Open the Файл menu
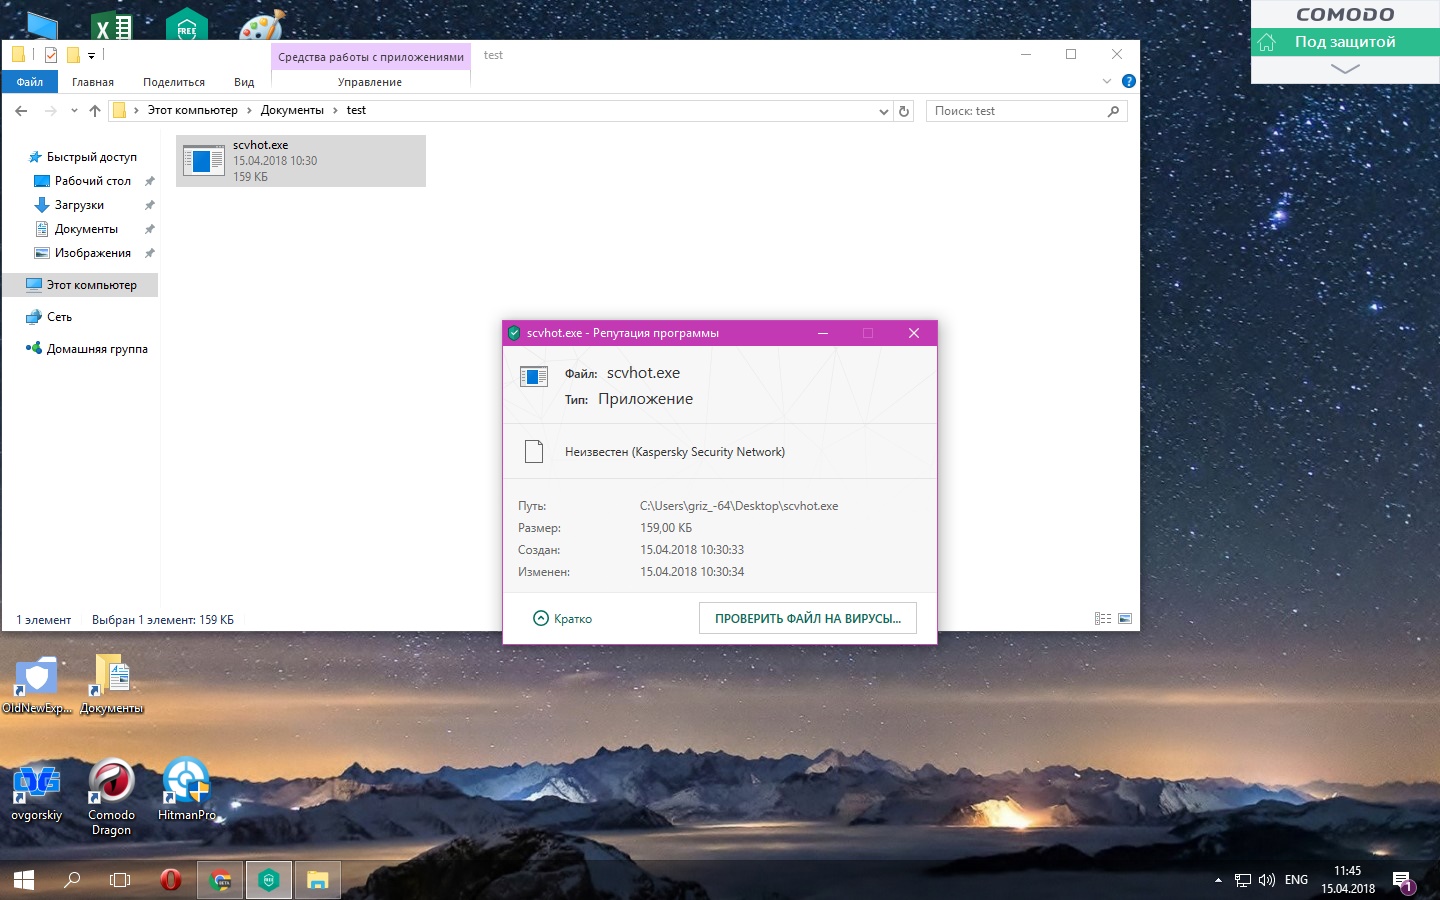 click(x=30, y=82)
